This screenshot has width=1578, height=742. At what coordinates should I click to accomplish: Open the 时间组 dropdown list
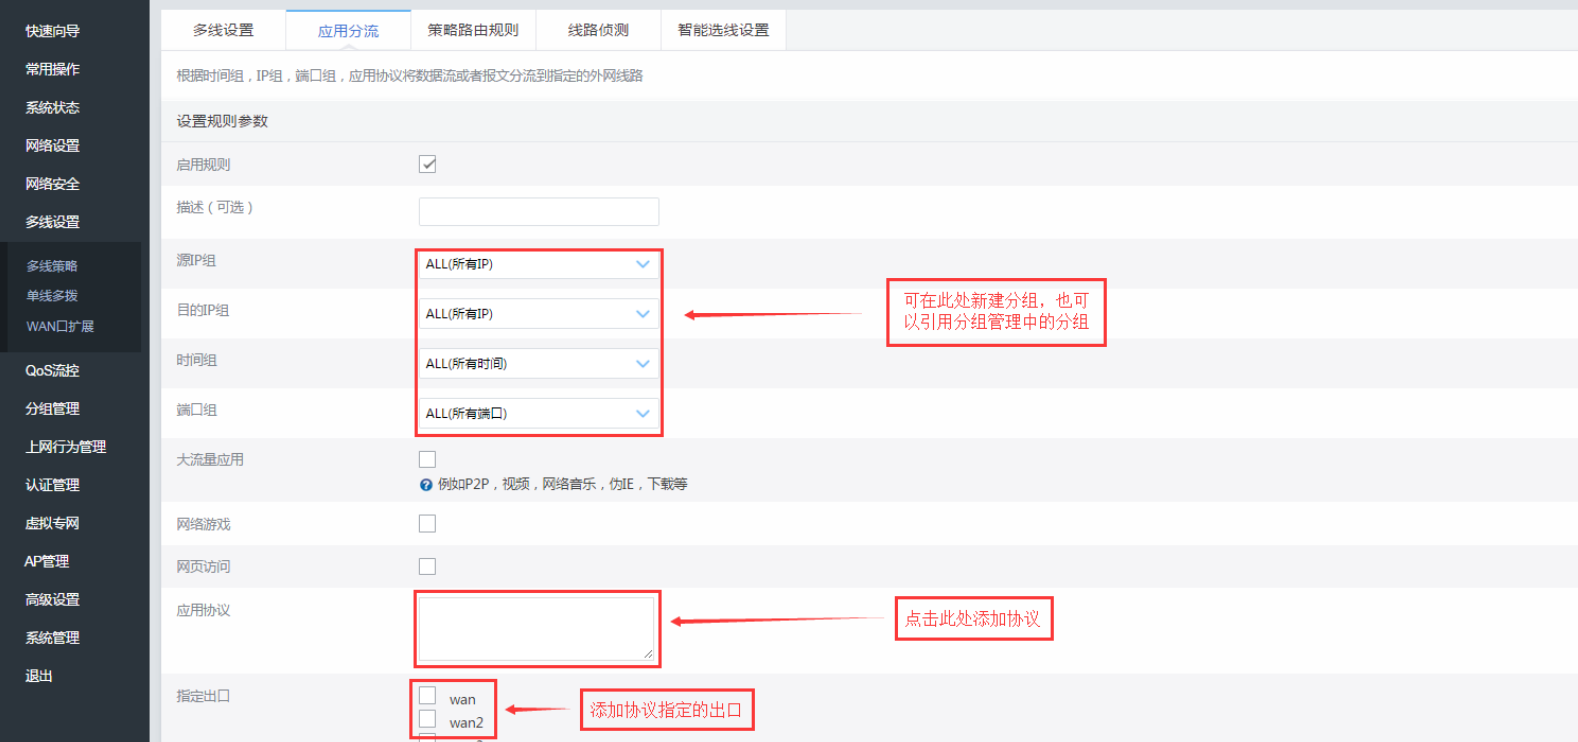pyautogui.click(x=538, y=364)
